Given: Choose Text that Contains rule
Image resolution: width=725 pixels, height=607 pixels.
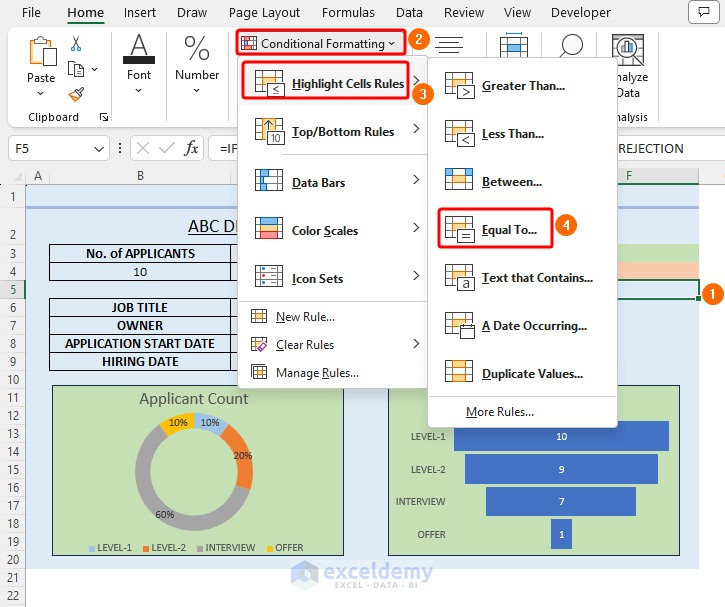Looking at the screenshot, I should coord(522,278).
